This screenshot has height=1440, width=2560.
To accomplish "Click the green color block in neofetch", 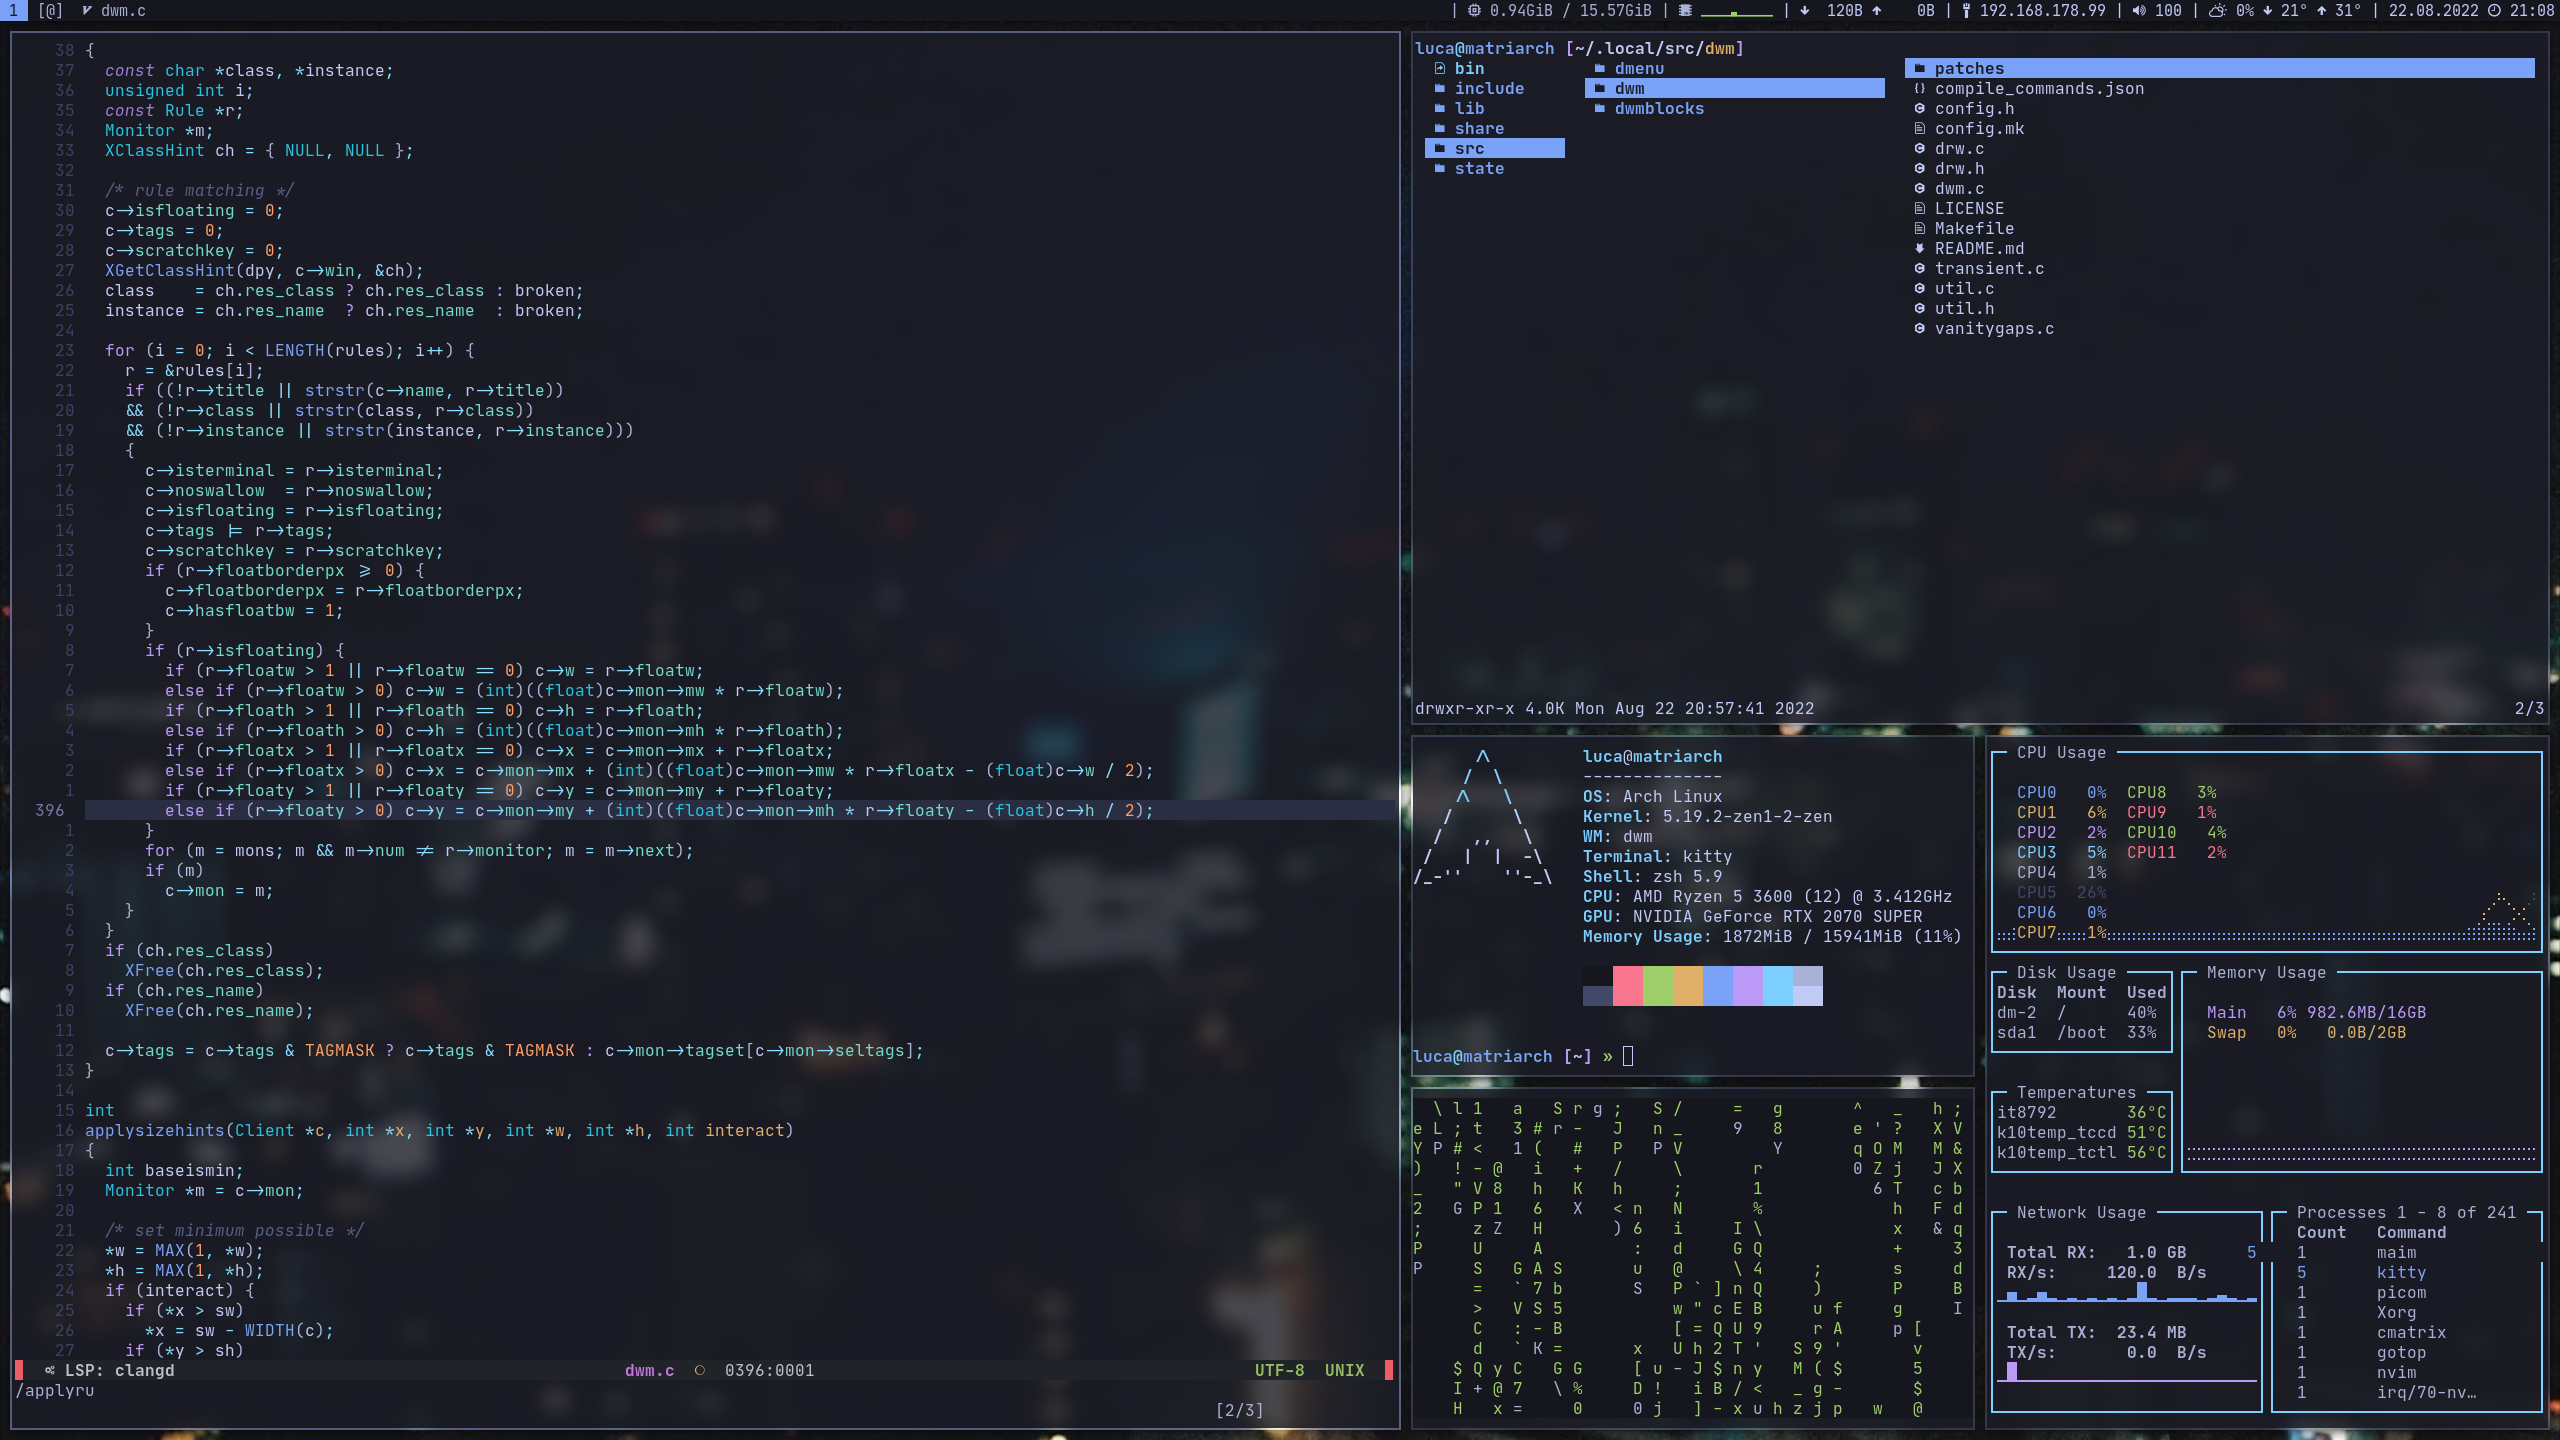I will tap(1658, 986).
